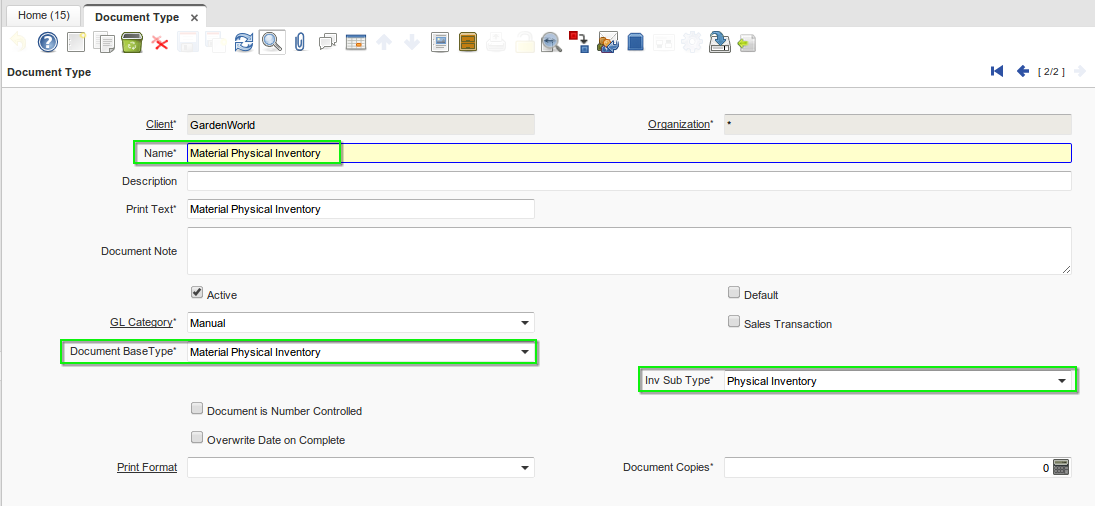Switch to the Home (15) tab

pyautogui.click(x=43, y=16)
